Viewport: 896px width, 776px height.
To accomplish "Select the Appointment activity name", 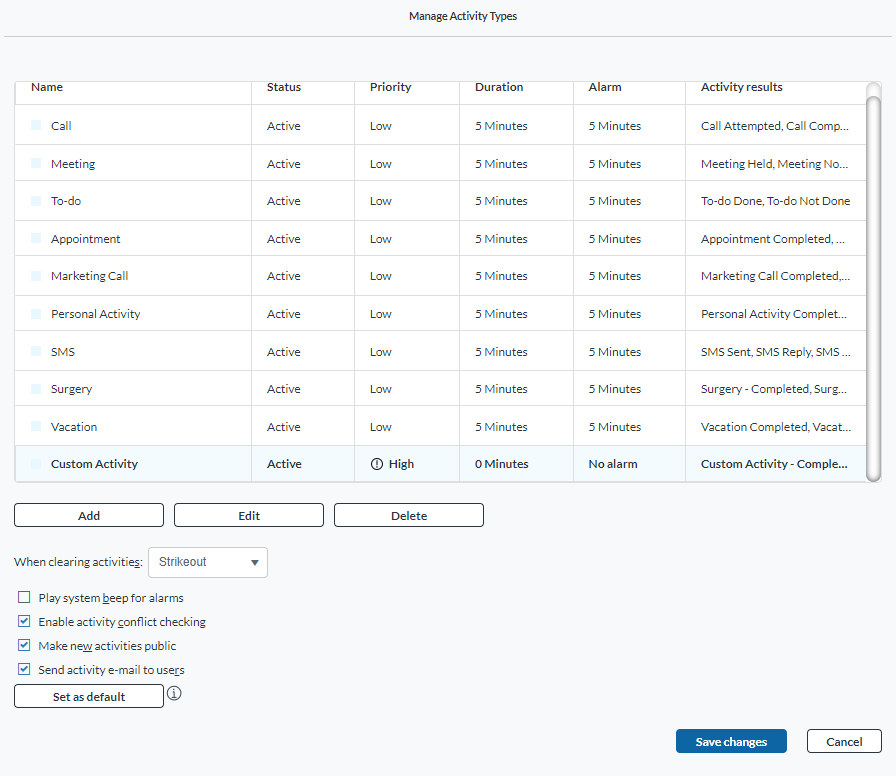I will coord(86,239).
